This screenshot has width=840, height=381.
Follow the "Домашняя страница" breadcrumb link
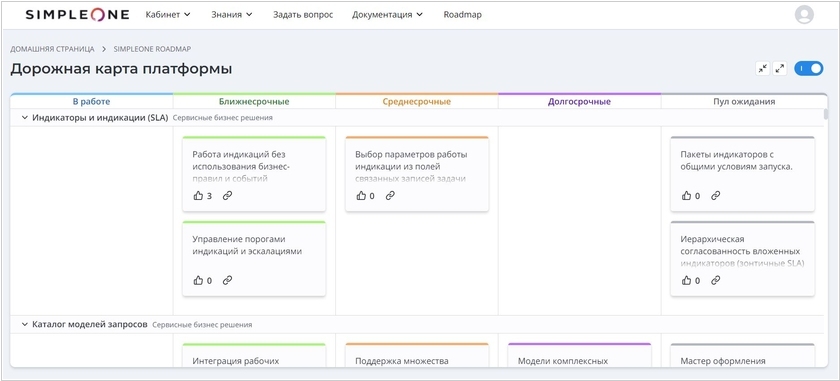[52, 49]
